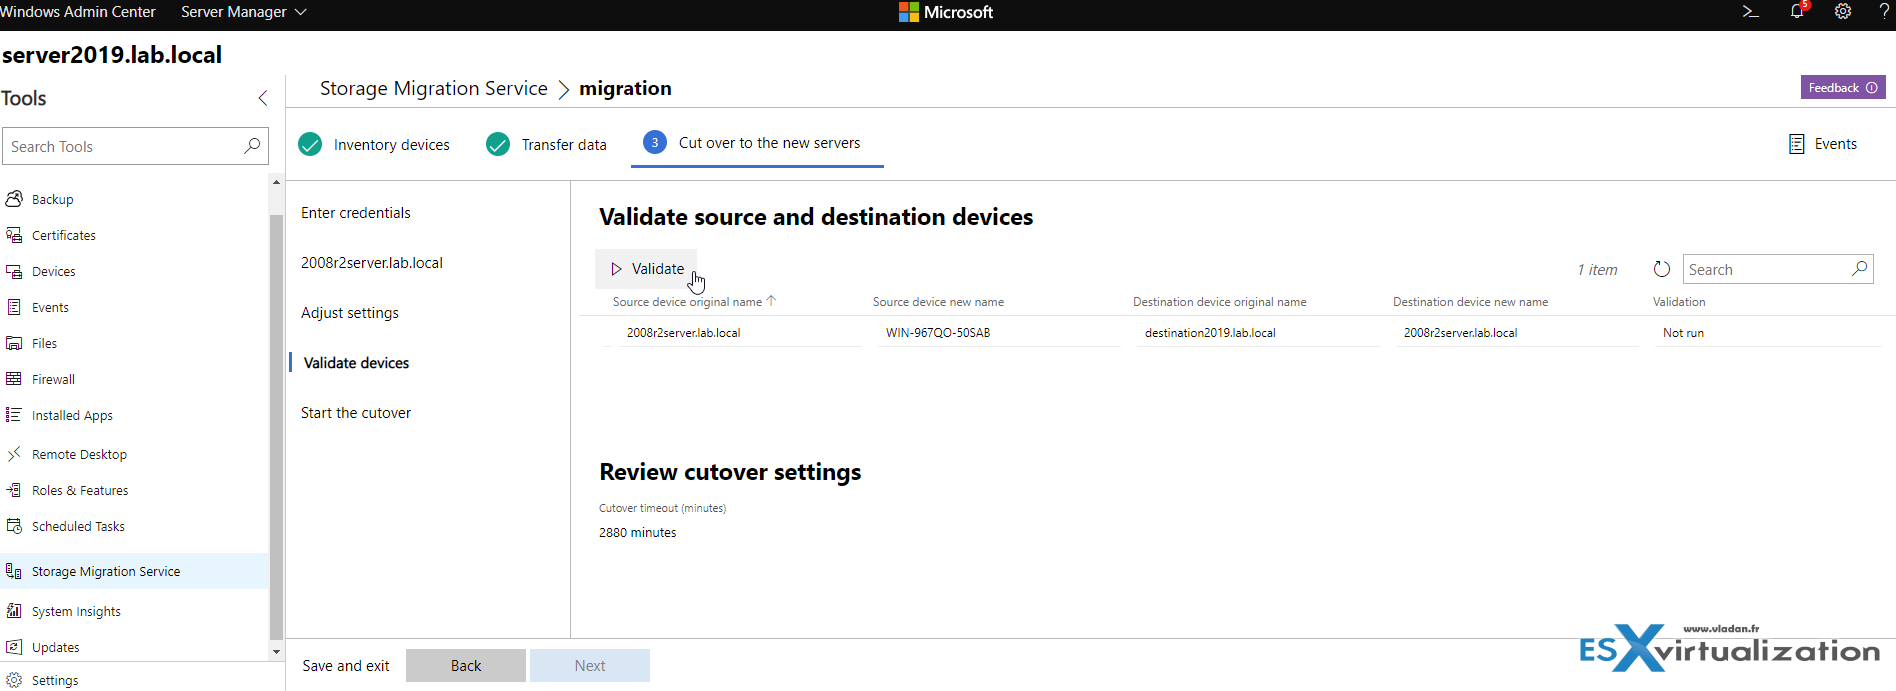Image resolution: width=1896 pixels, height=691 pixels.
Task: Click the Inventory devices checkmark icon
Action: point(310,144)
